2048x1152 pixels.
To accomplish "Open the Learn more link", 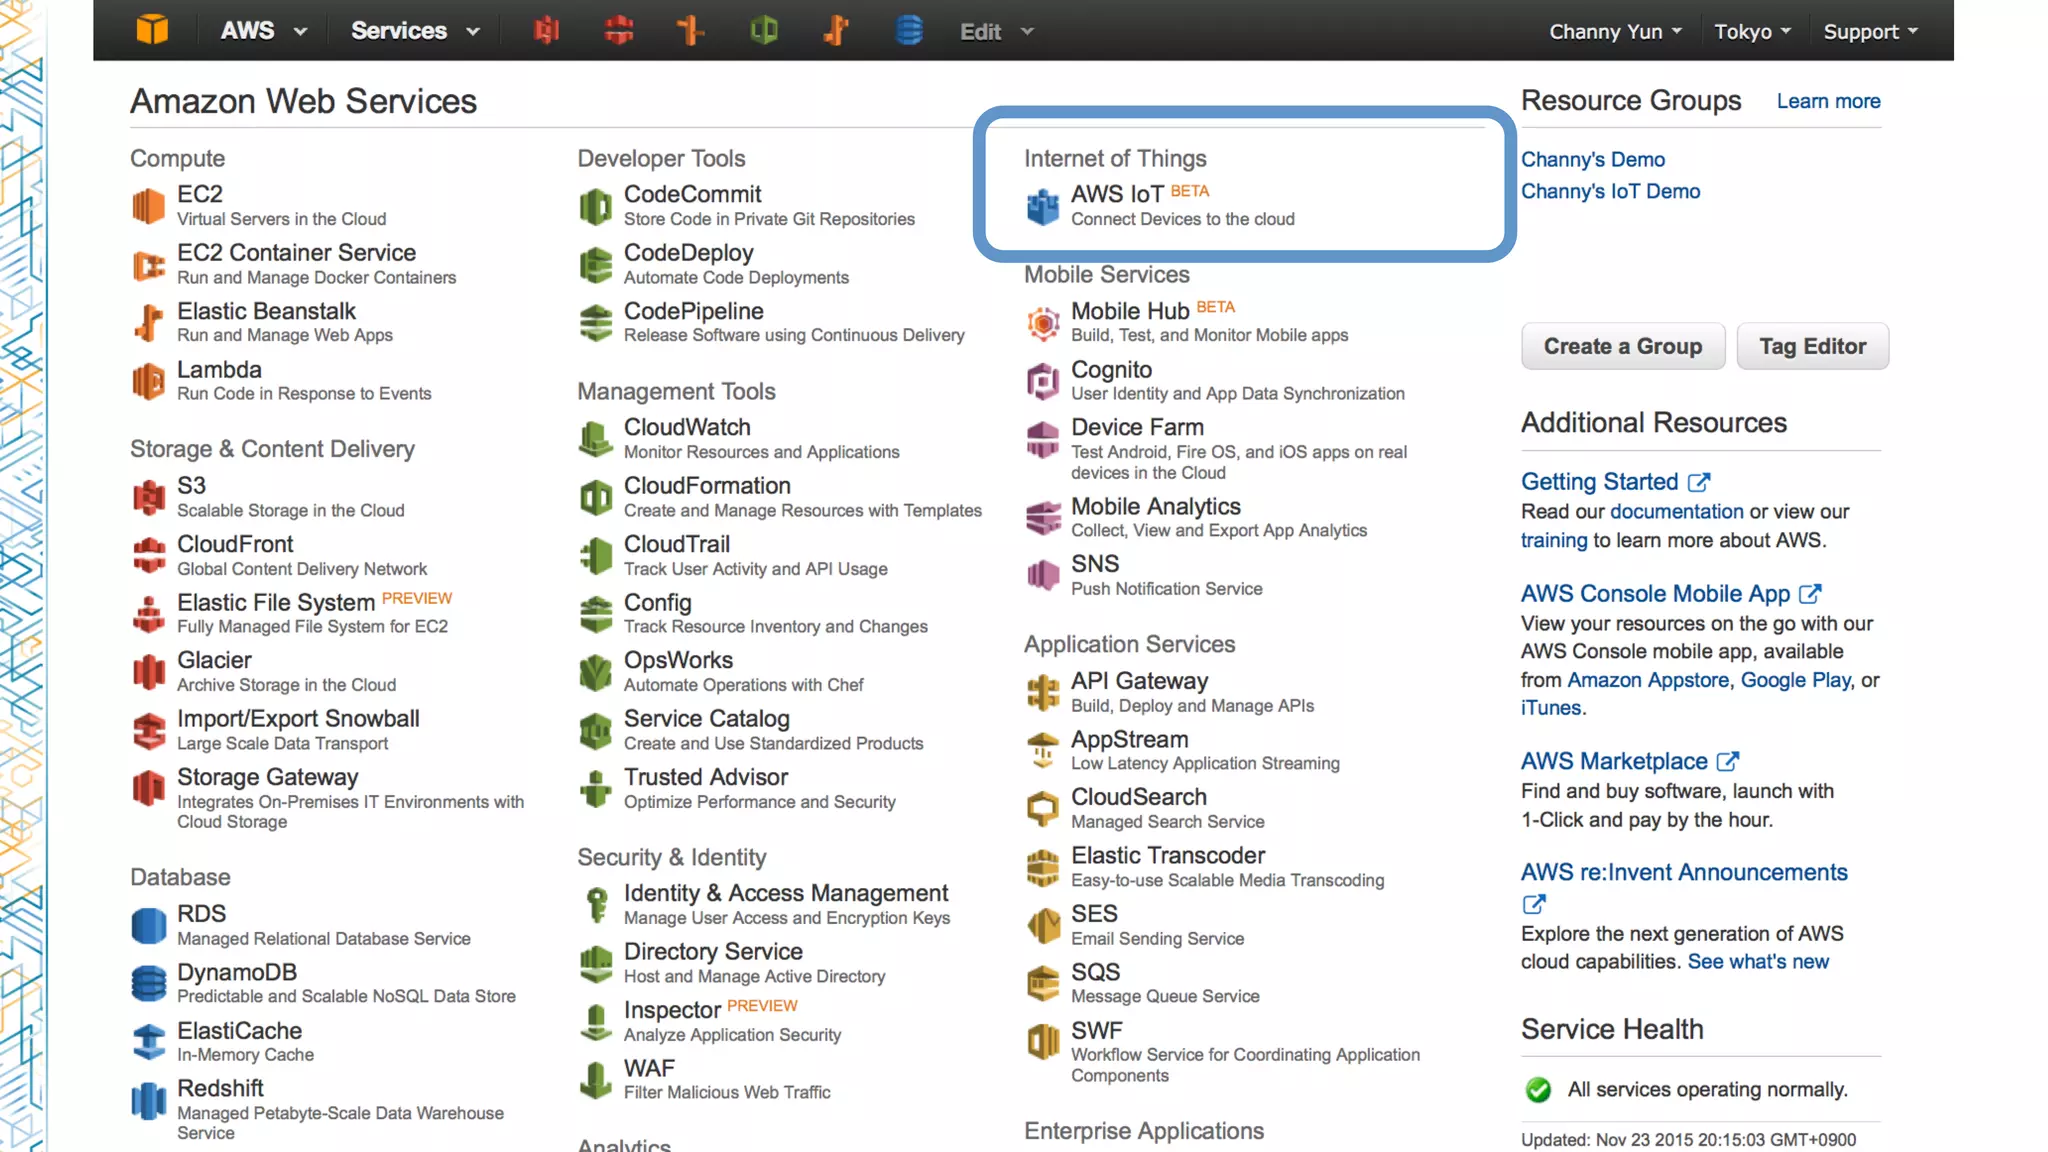I will pyautogui.click(x=1828, y=101).
